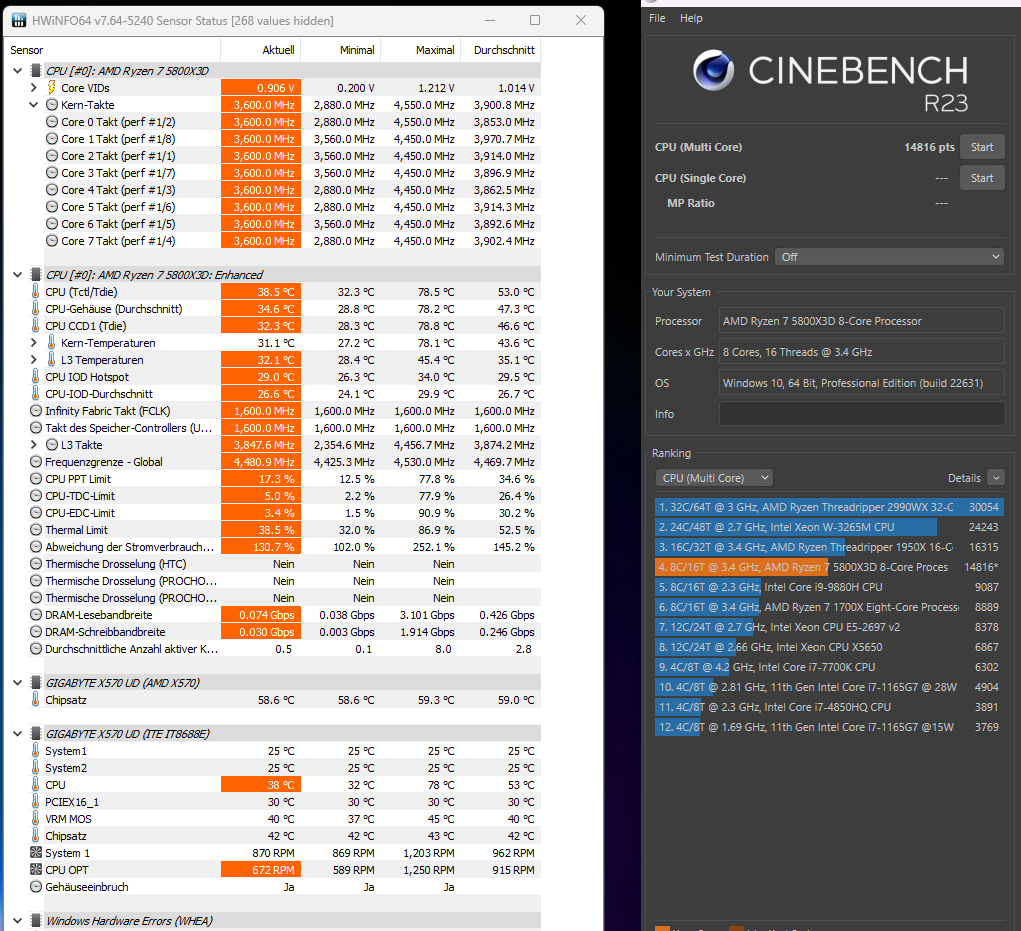Click the Info input field in Cinebench
Screen dimensions: 1021x931
(x=861, y=414)
